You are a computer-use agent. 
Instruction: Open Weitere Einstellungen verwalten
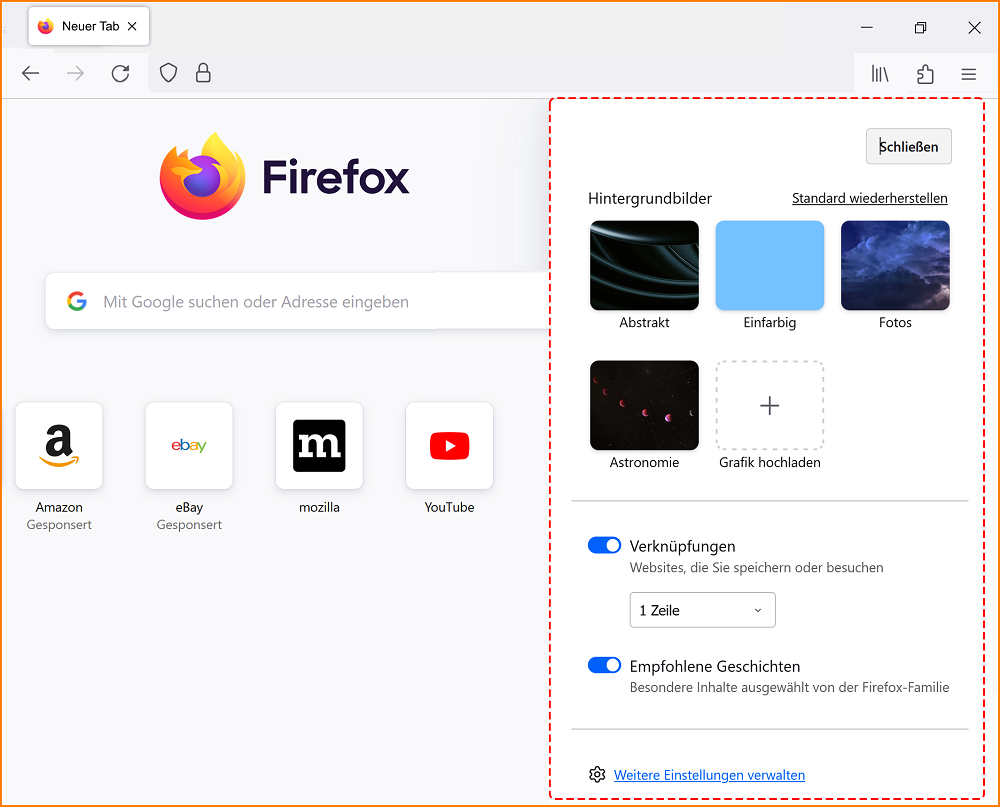point(709,774)
